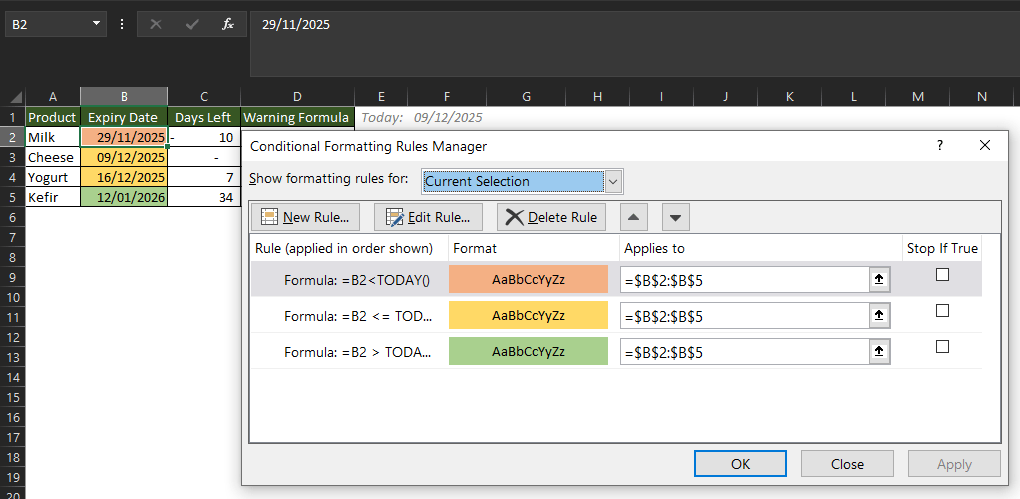The width and height of the screenshot is (1020, 499).
Task: Enable Stop If True for =B2<TODAY() rule
Action: point(942,276)
